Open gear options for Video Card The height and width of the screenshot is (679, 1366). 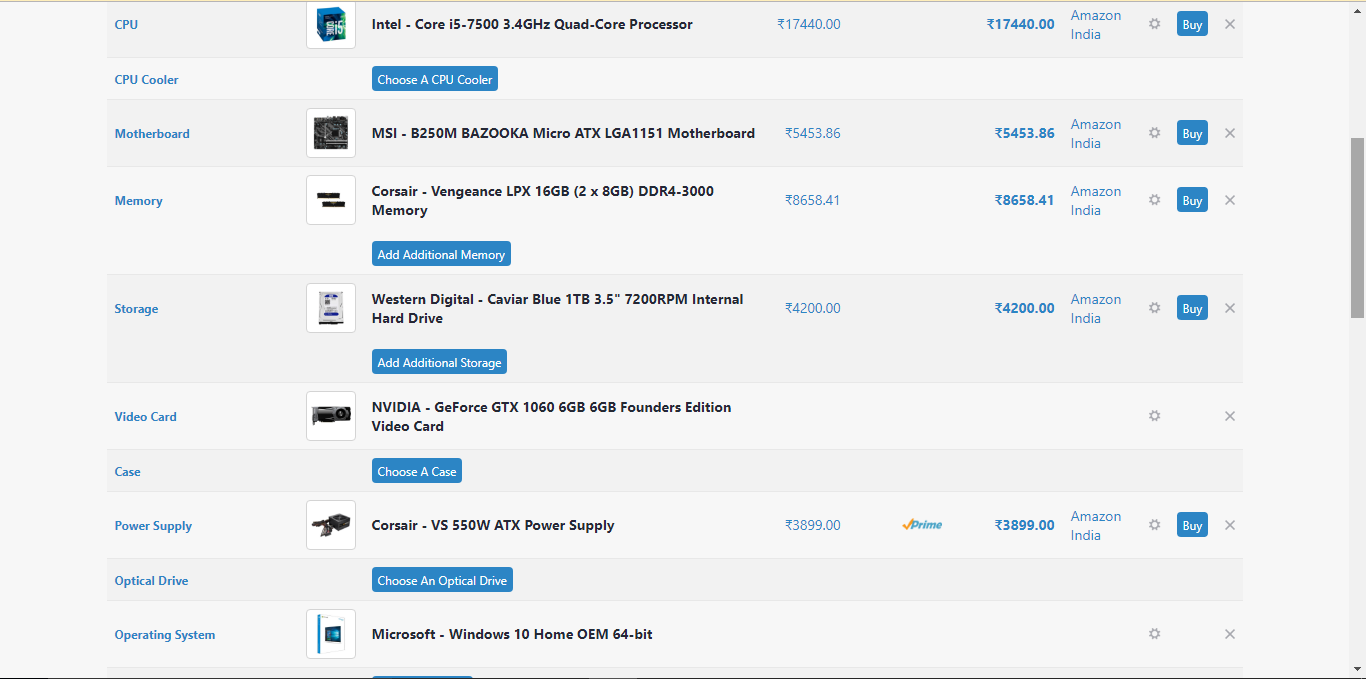[x=1154, y=416]
